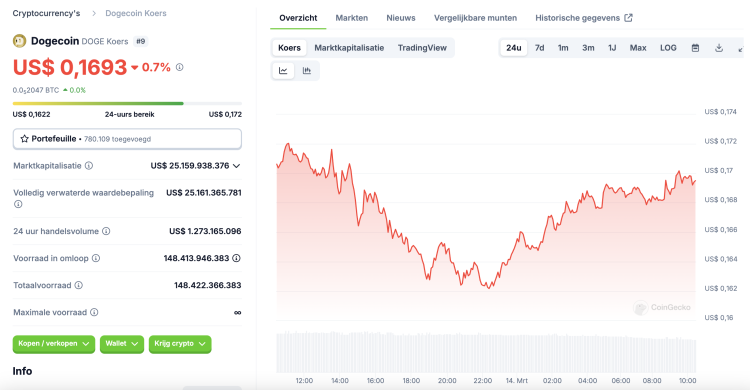Click the 22:00 time axis label

[483, 380]
